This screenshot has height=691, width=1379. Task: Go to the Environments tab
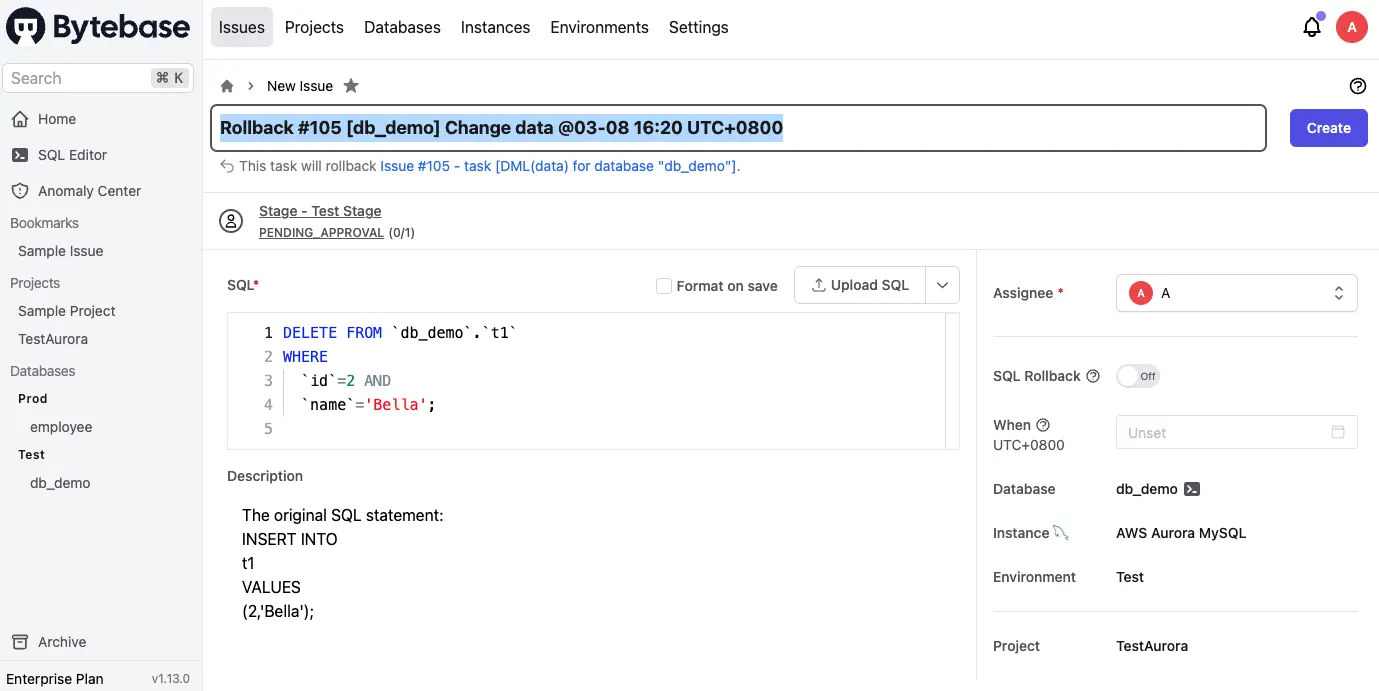point(599,28)
